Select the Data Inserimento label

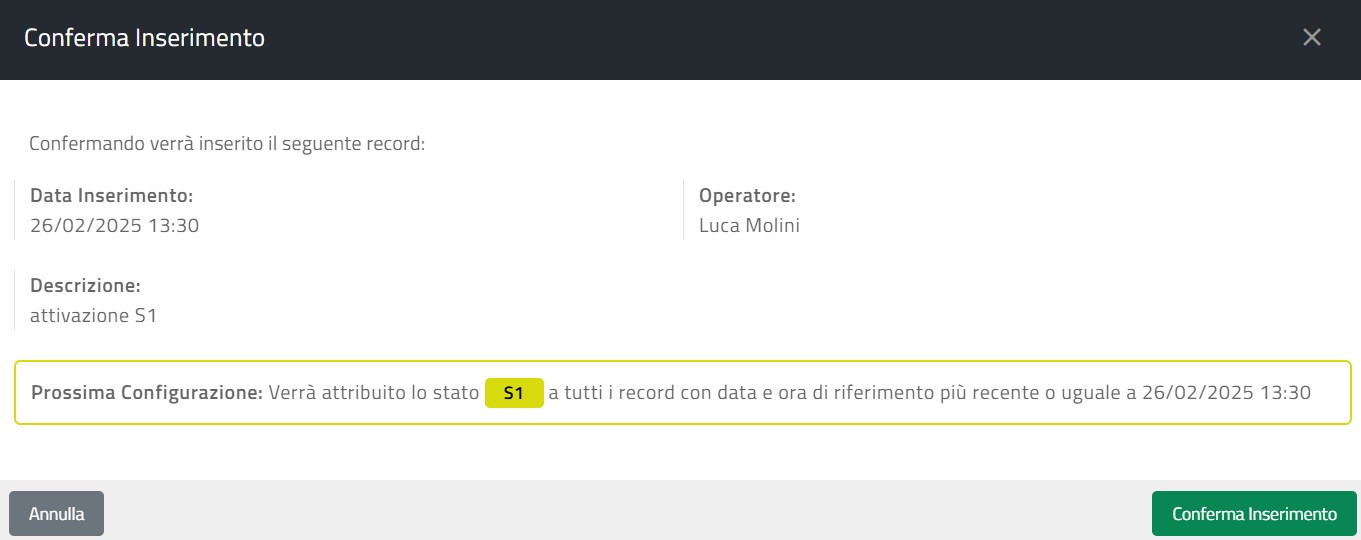[x=111, y=196]
